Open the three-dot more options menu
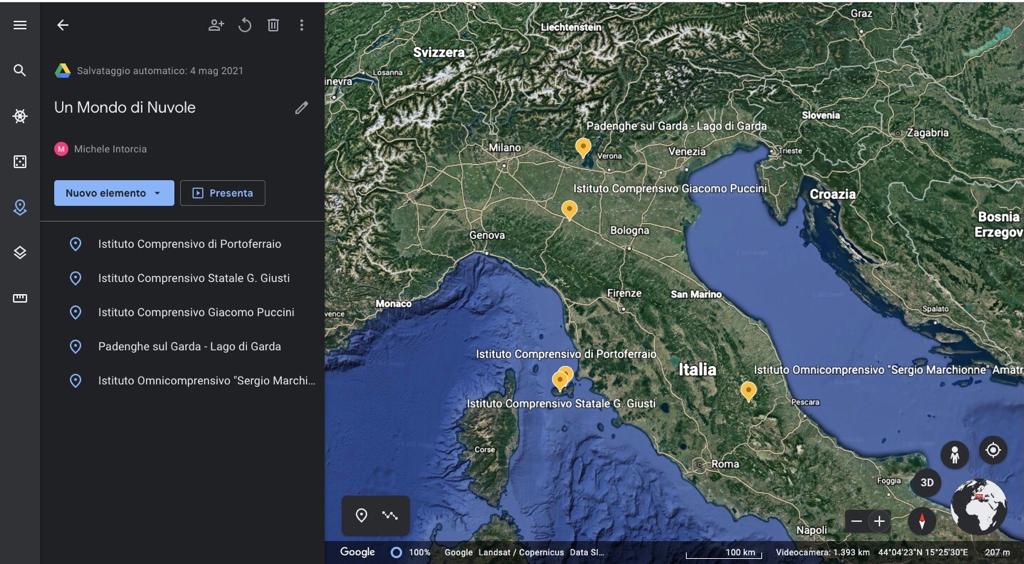The width and height of the screenshot is (1024, 564). coord(302,25)
